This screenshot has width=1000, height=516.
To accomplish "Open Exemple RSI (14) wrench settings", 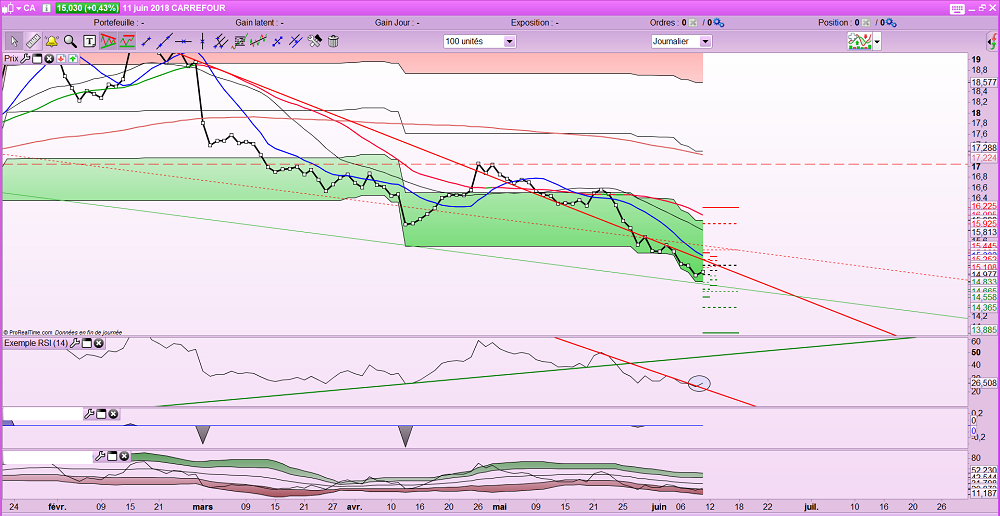I will 75,343.
